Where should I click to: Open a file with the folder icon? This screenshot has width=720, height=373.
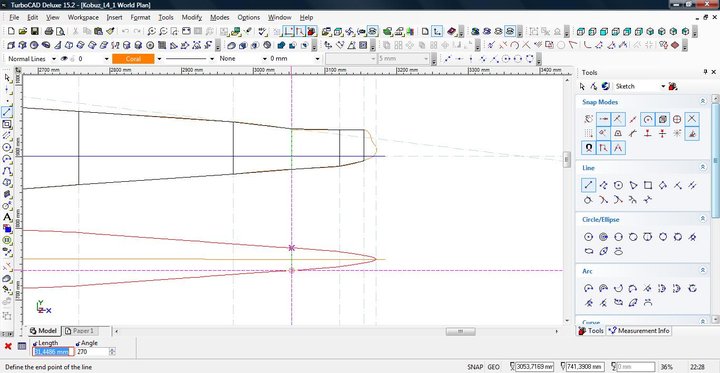point(23,32)
